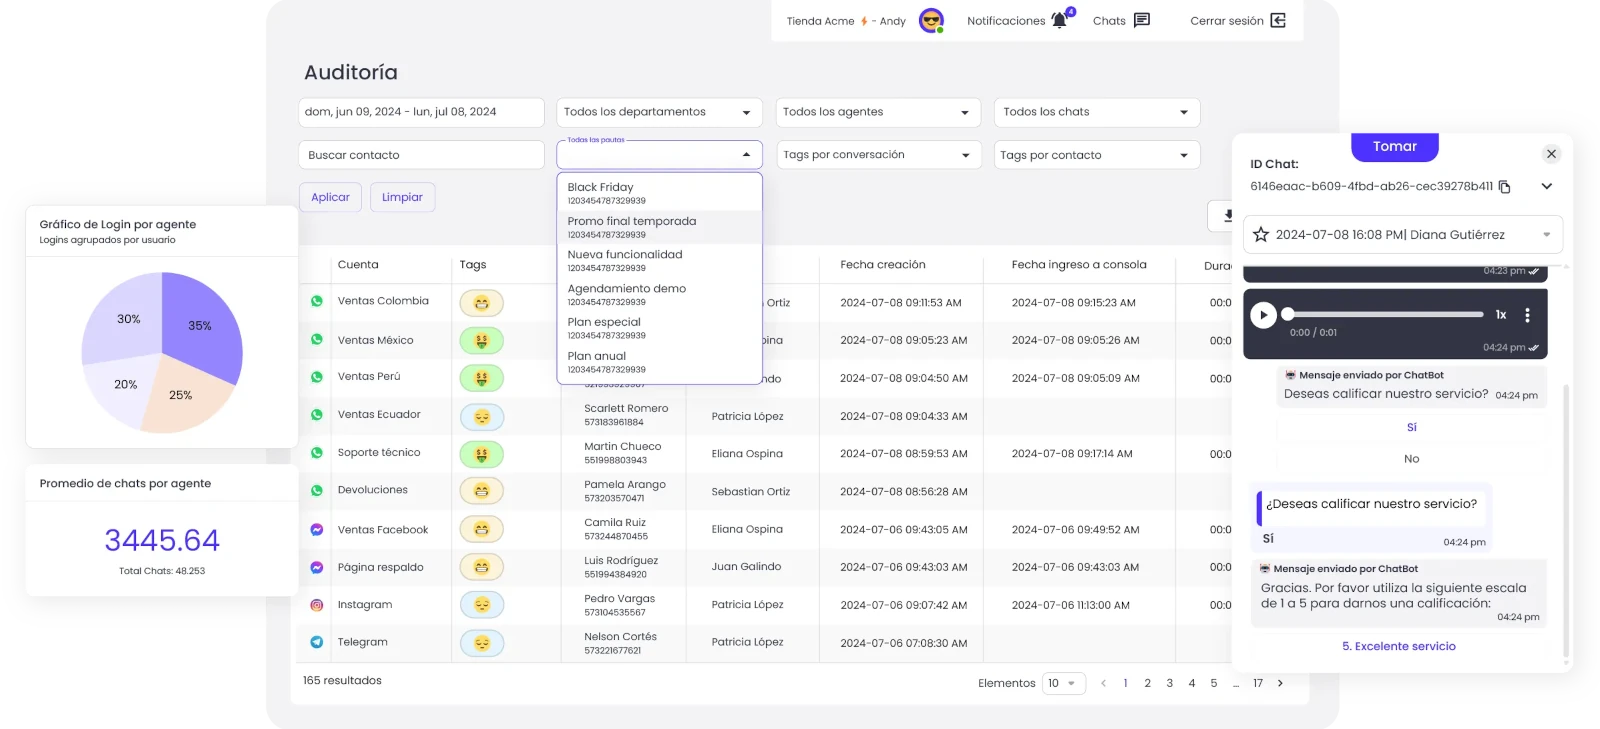The height and width of the screenshot is (729, 1600).
Task: Click the Telegram channel icon
Action: (317, 642)
